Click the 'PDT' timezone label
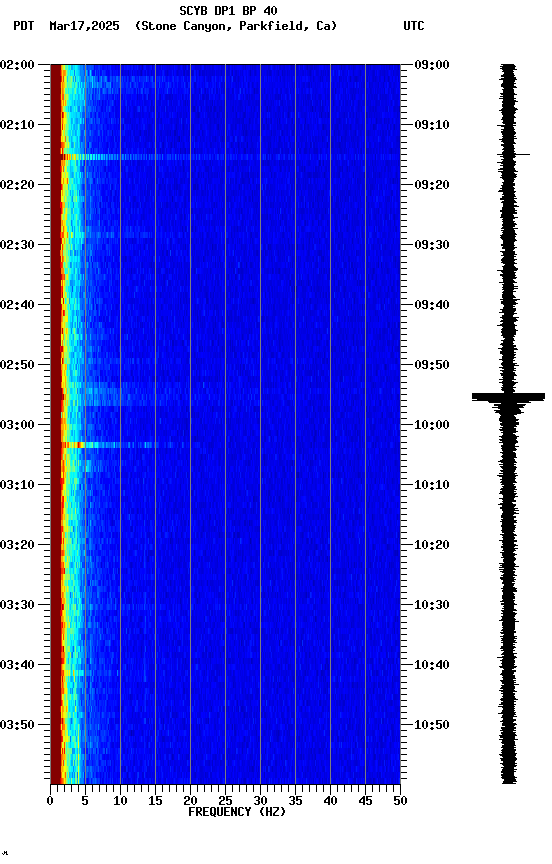This screenshot has height=864, width=552. 23,26
